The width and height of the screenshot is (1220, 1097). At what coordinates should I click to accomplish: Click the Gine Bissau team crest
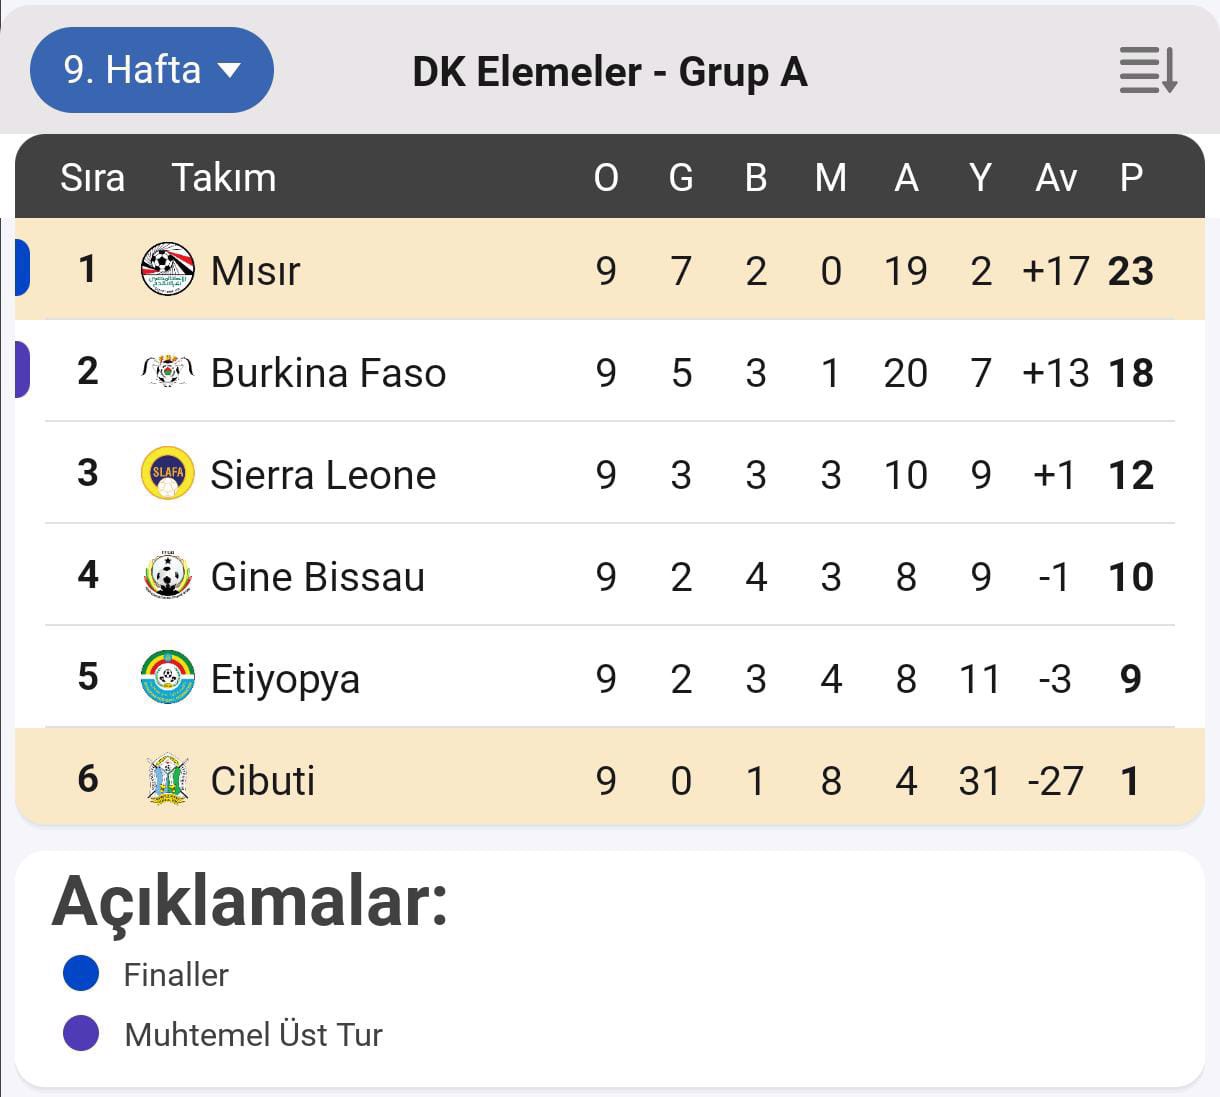[x=167, y=576]
